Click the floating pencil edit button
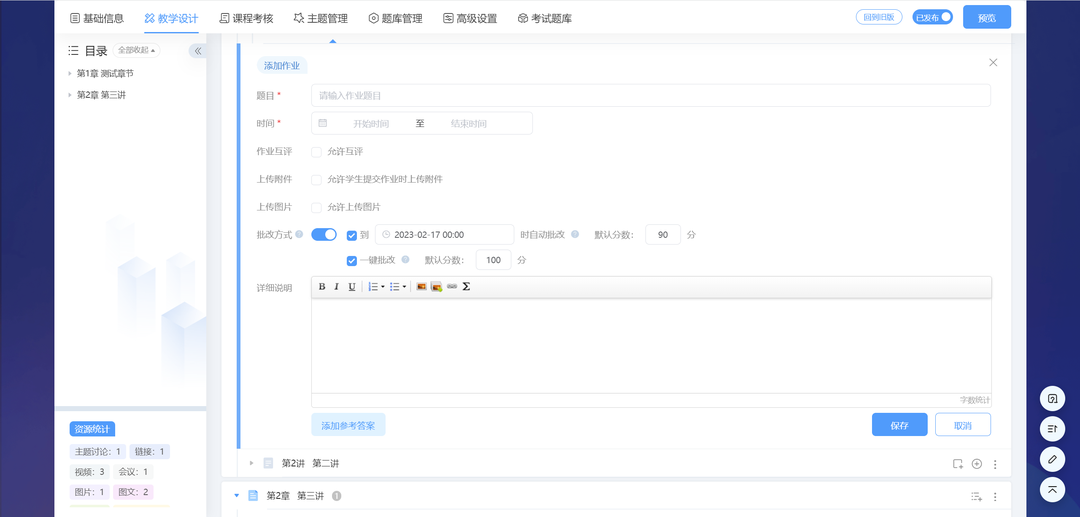Viewport: 1080px width, 517px height. click(x=1052, y=459)
